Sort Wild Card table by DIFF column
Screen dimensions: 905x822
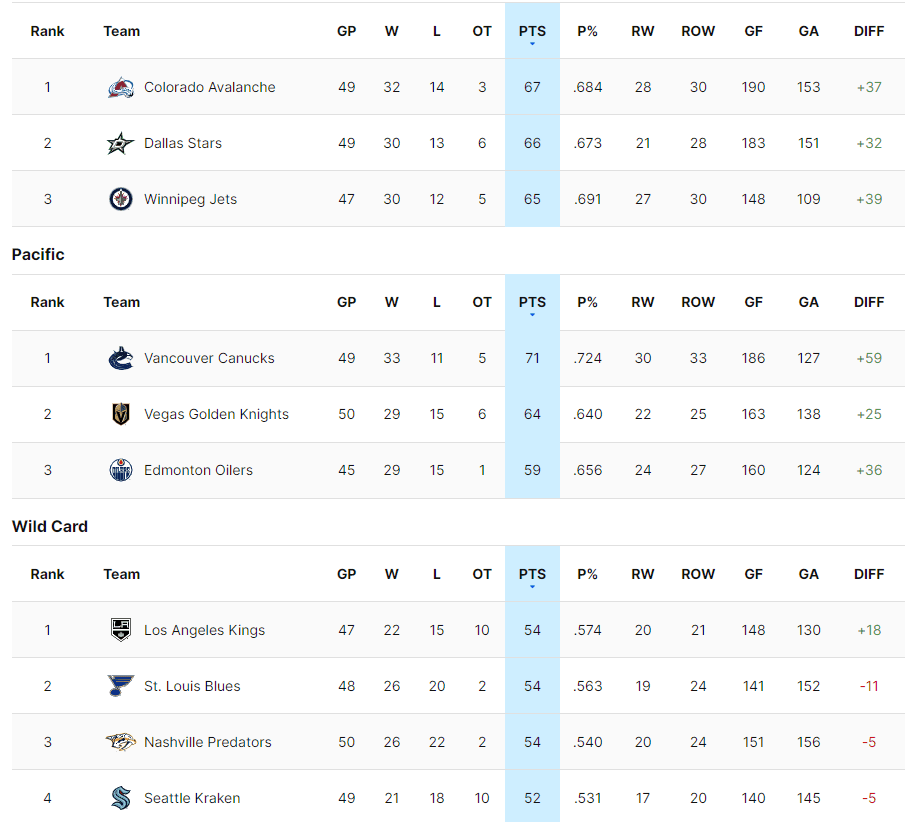(869, 574)
